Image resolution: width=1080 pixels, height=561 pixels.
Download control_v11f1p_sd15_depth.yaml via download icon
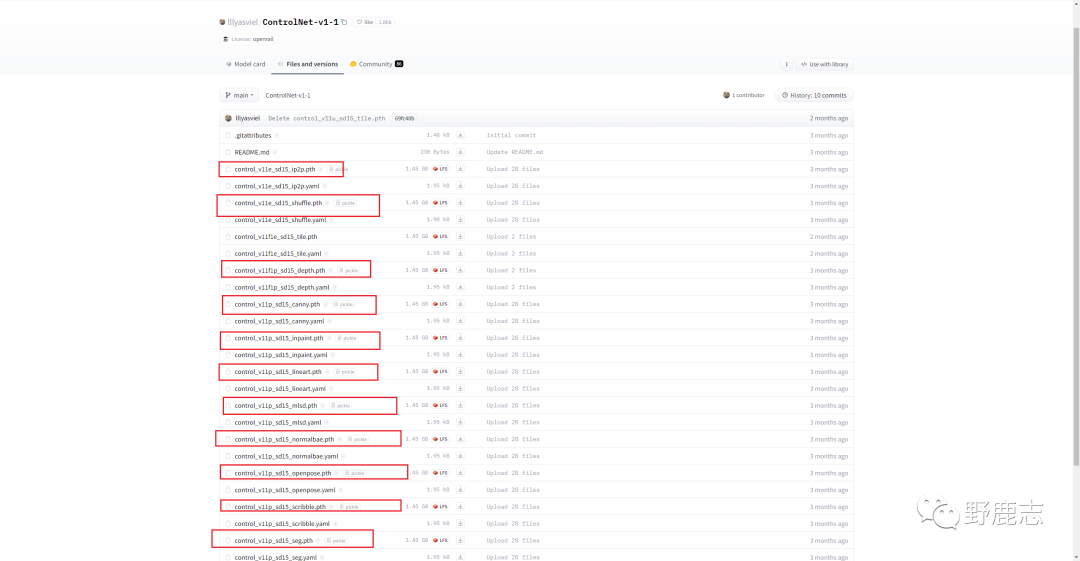click(x=460, y=287)
